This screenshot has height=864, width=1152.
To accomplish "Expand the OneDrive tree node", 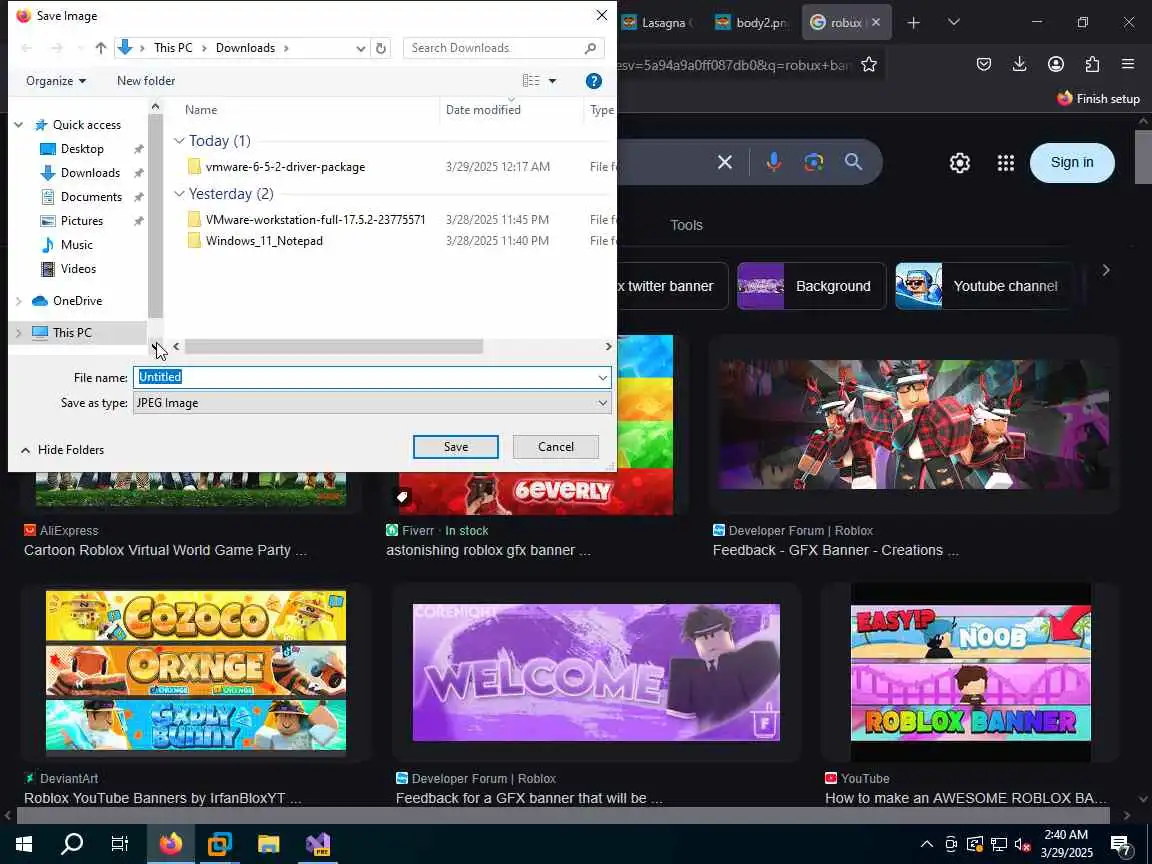I will point(19,300).
